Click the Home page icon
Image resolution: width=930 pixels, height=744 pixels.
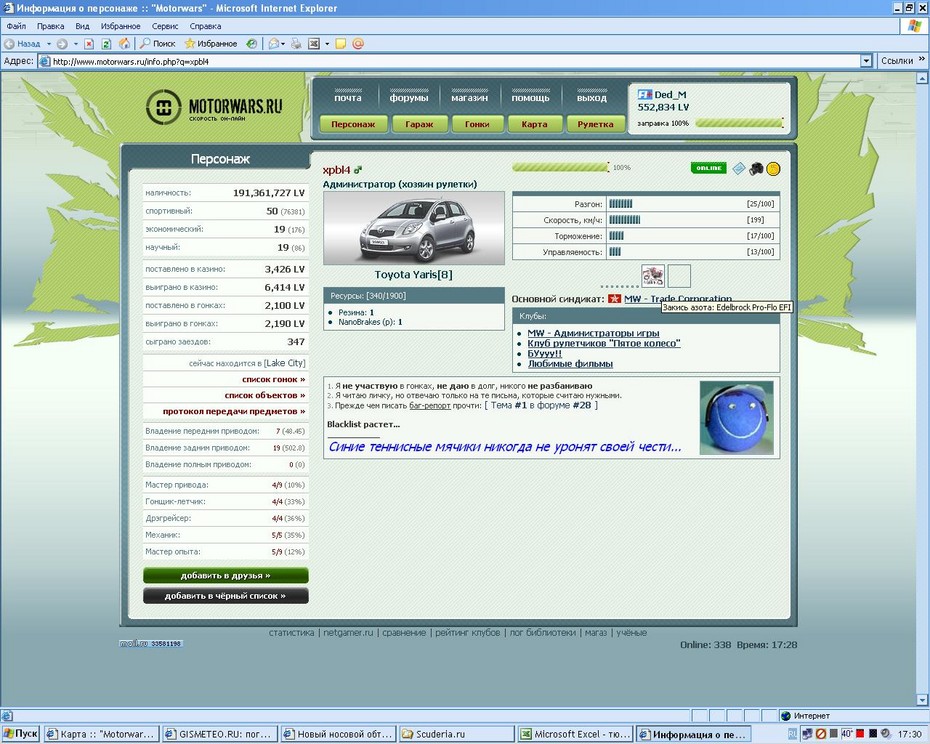pyautogui.click(x=125, y=43)
